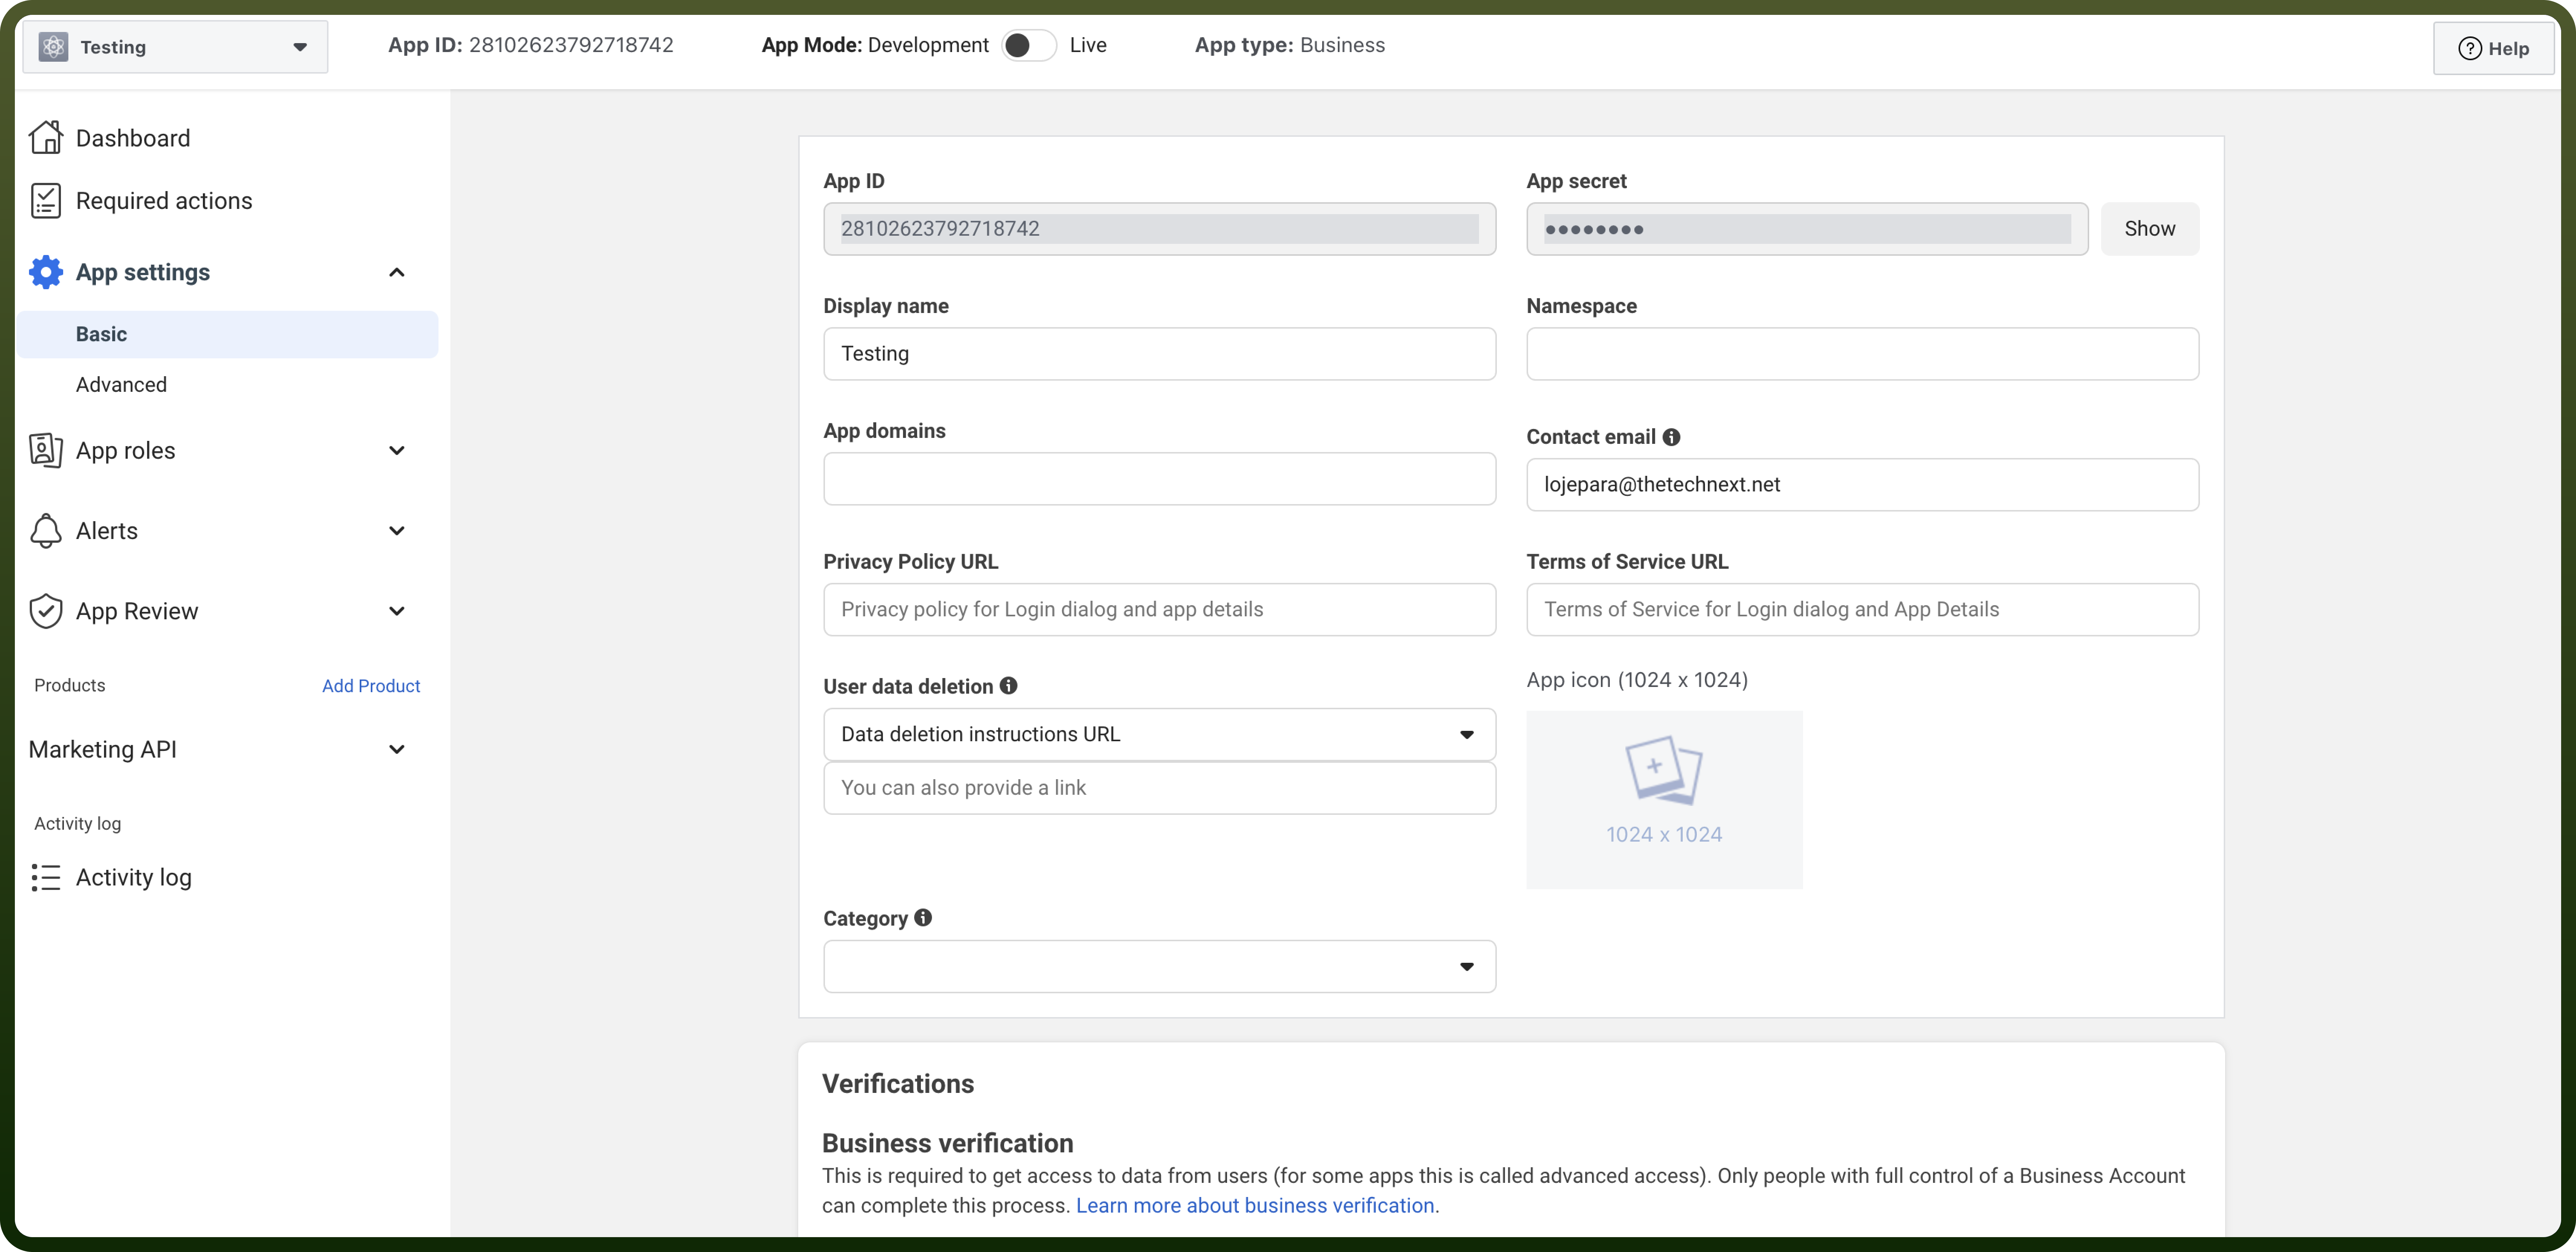Click the App secret field
This screenshot has height=1252, width=2576.
[x=1807, y=229]
